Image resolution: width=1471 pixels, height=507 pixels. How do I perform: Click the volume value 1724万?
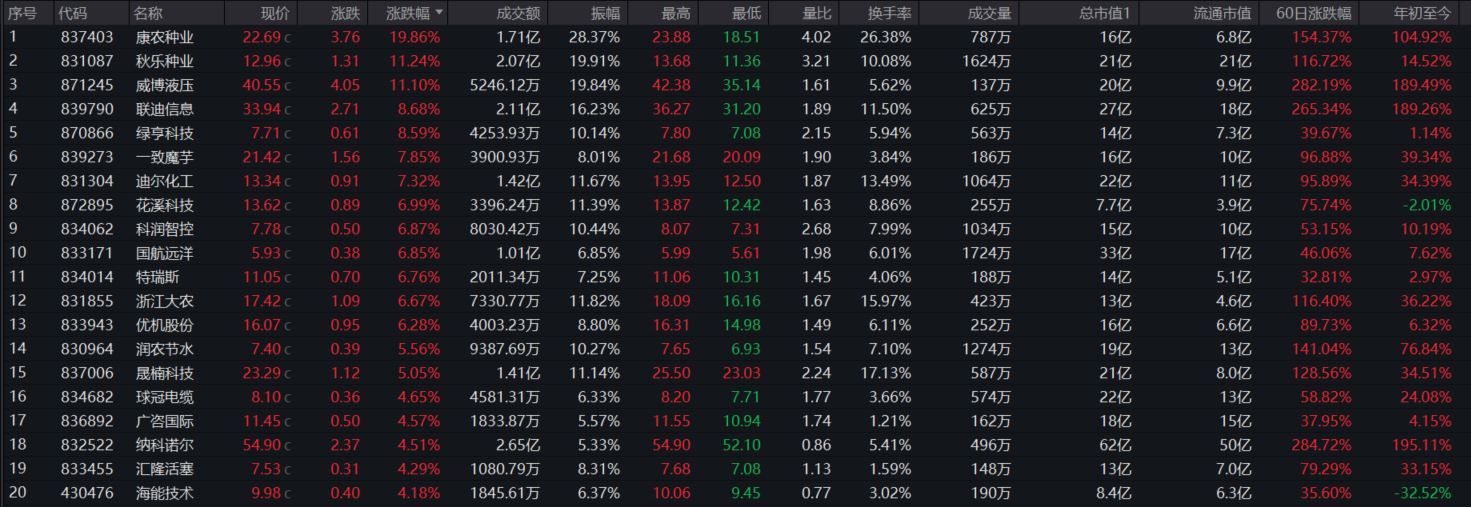click(x=984, y=253)
